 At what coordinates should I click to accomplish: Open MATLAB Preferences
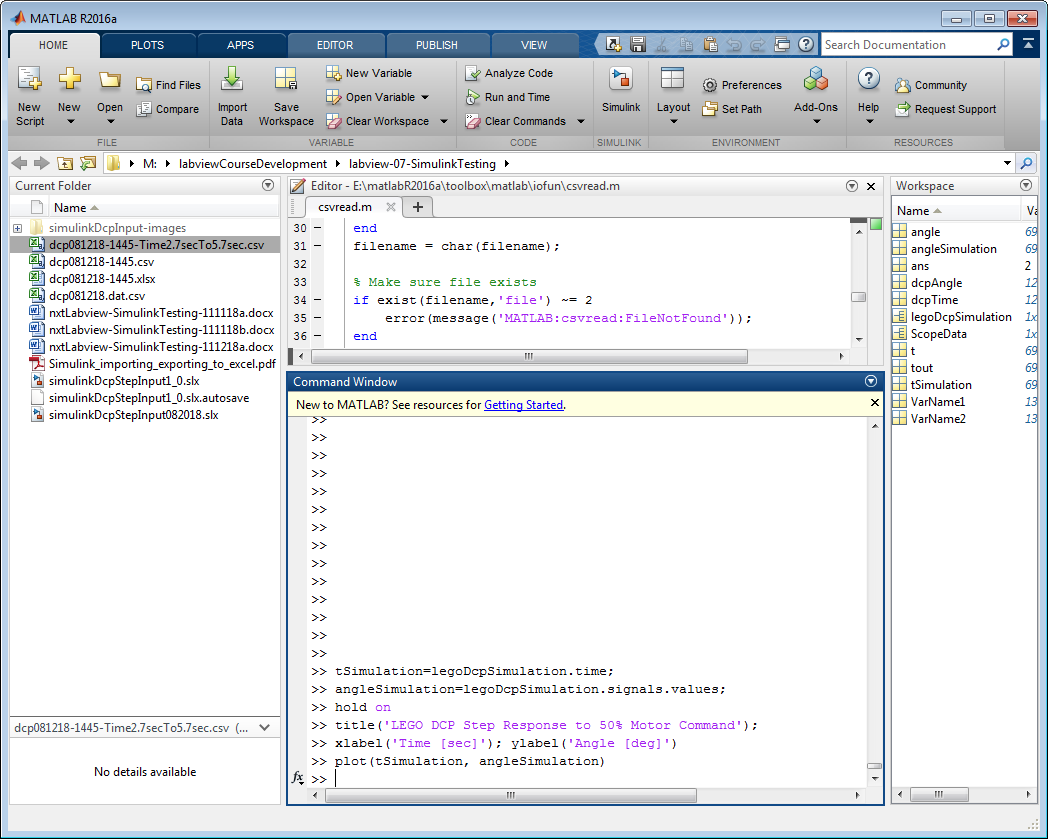tap(742, 85)
